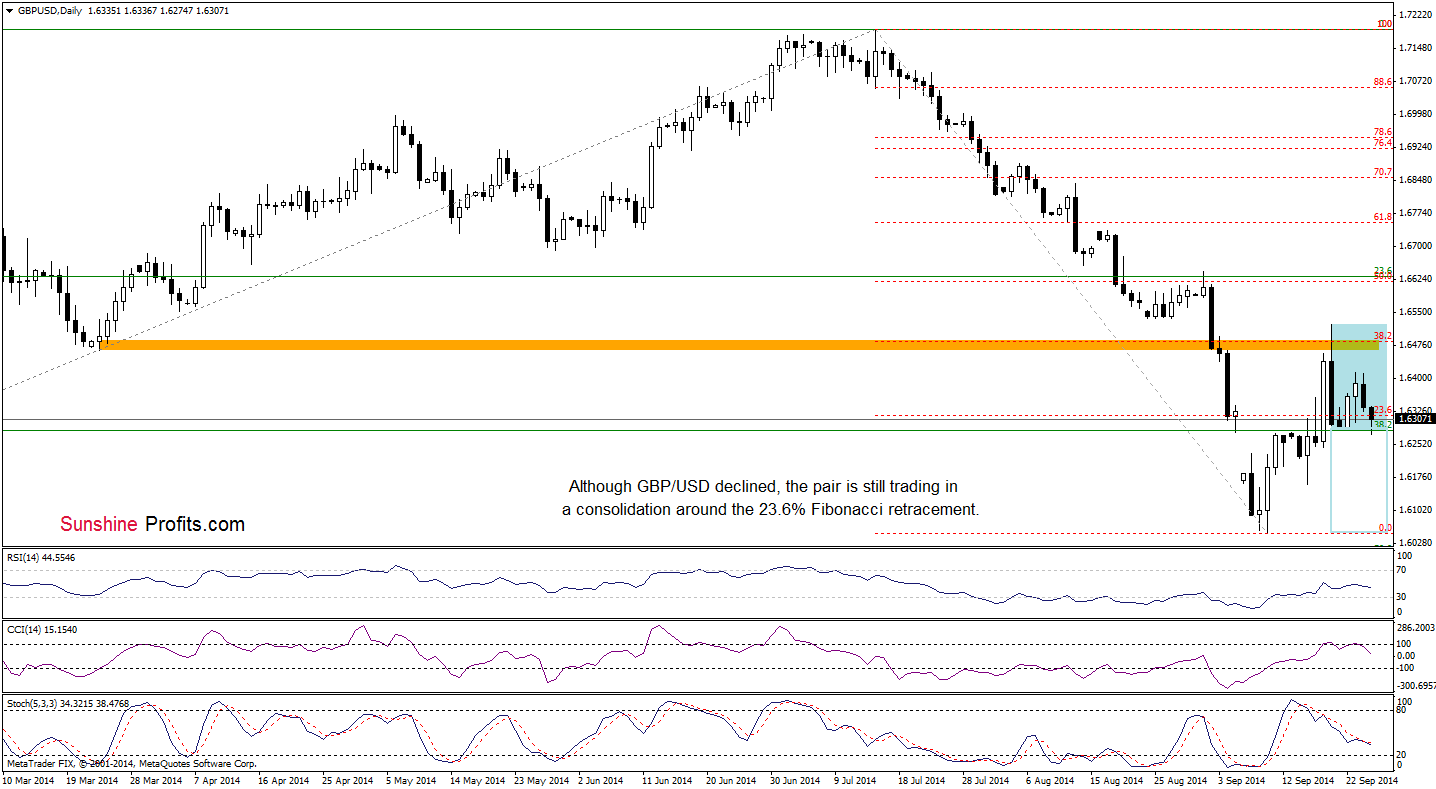
Task: Click the 1.70720 price axis label
Action: click(x=1416, y=81)
